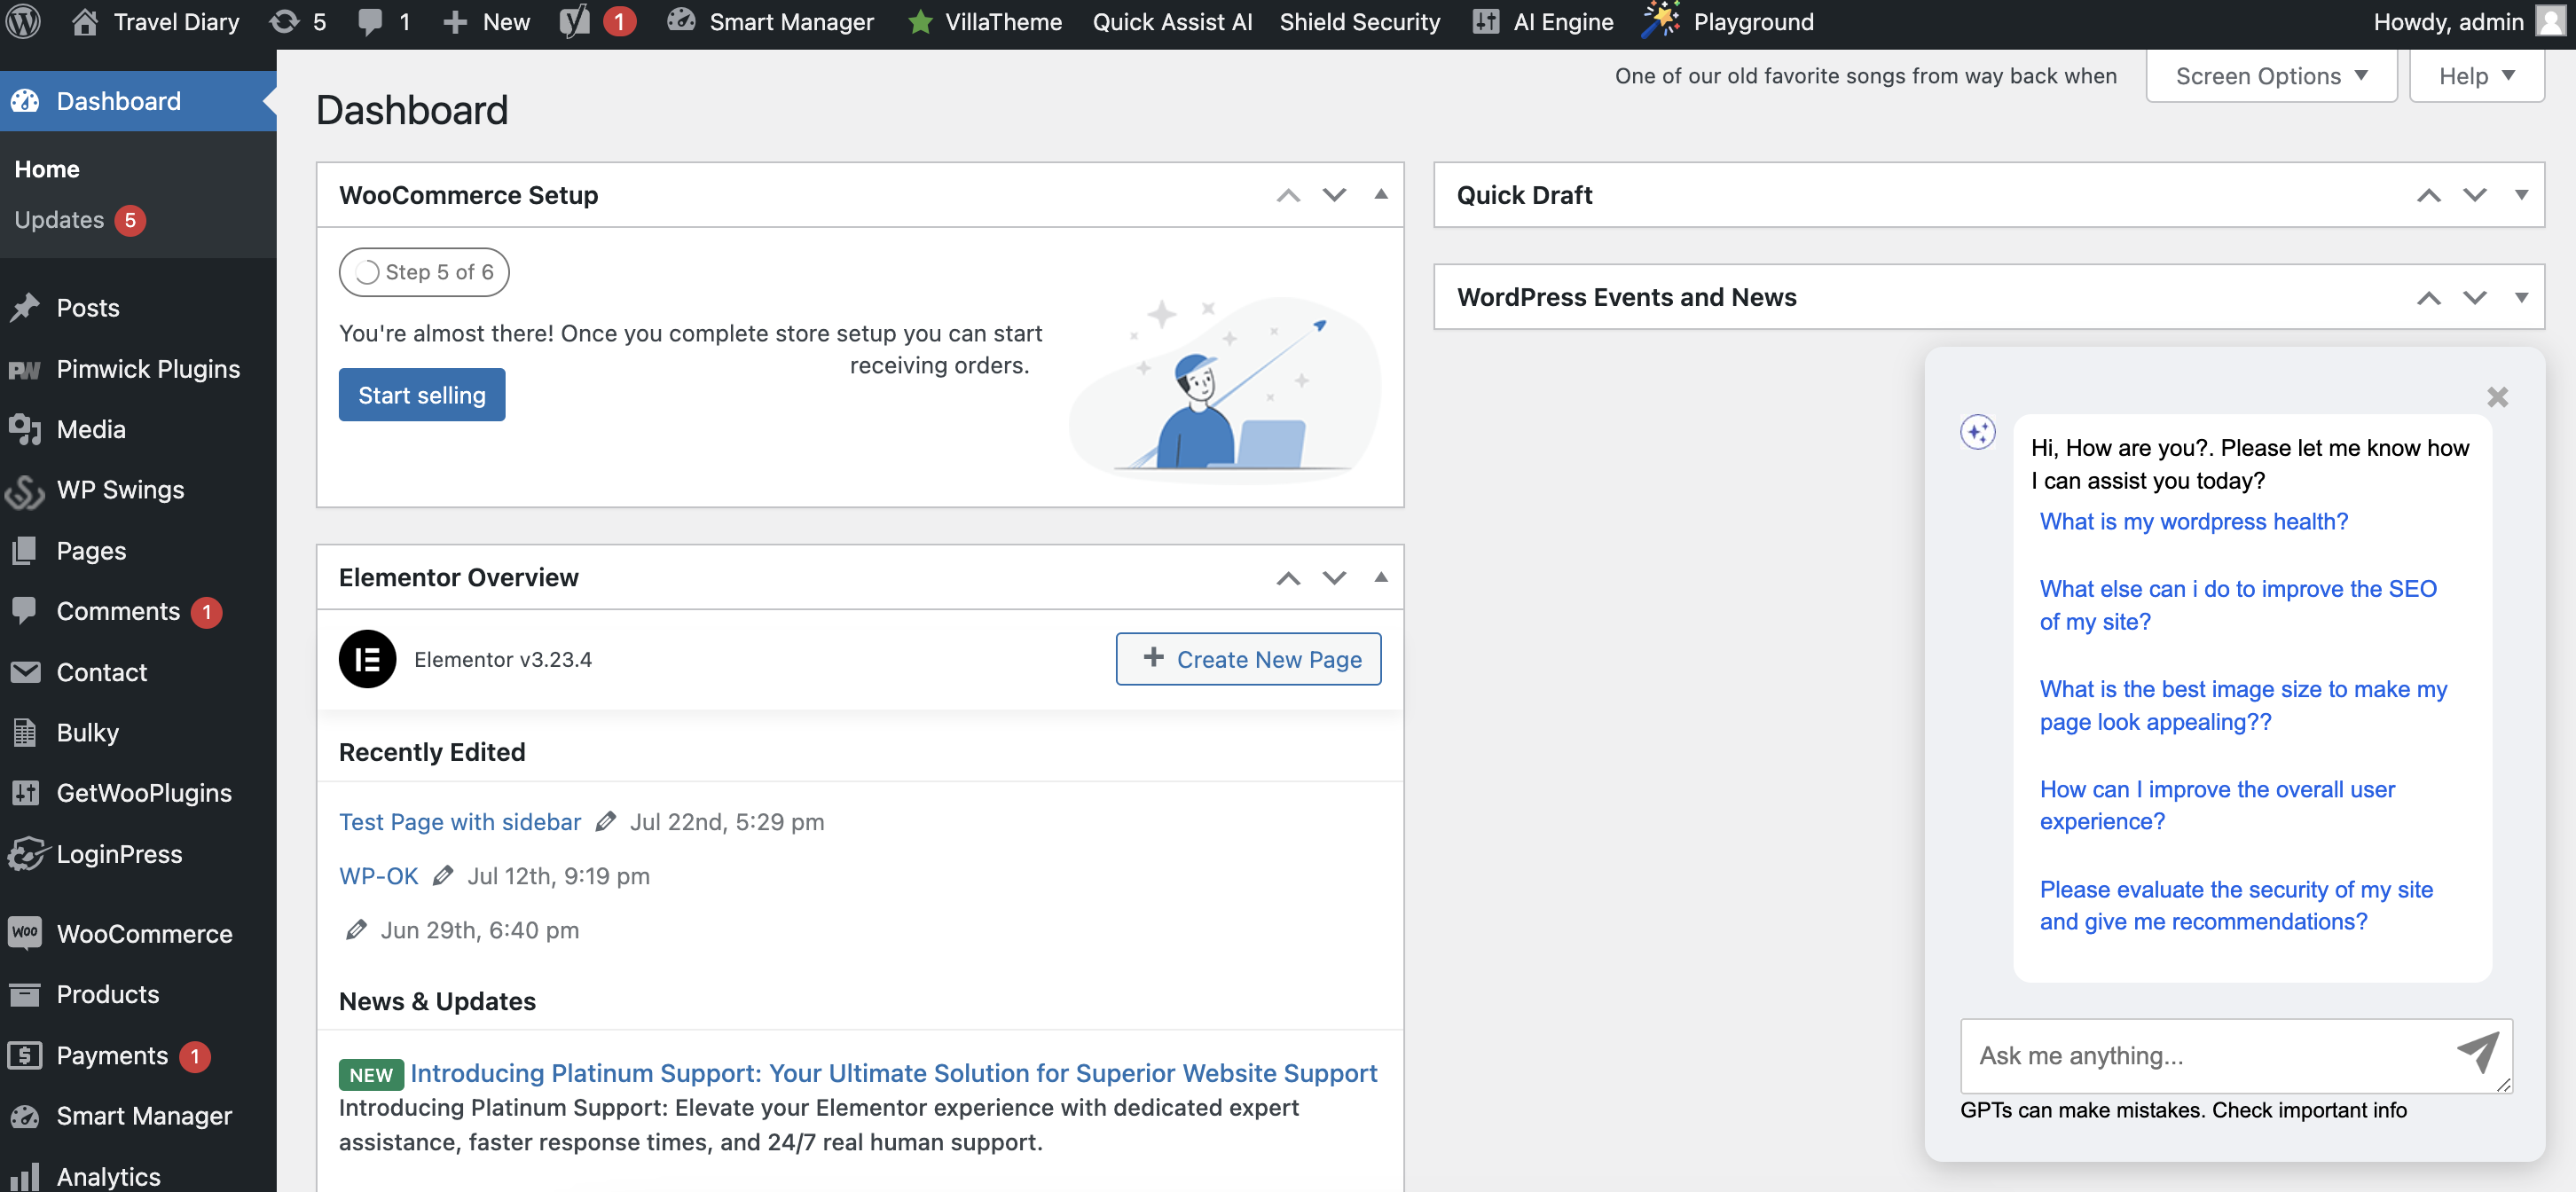2576x1192 pixels.
Task: Click pencil icon next to WP-OK
Action: pos(443,876)
